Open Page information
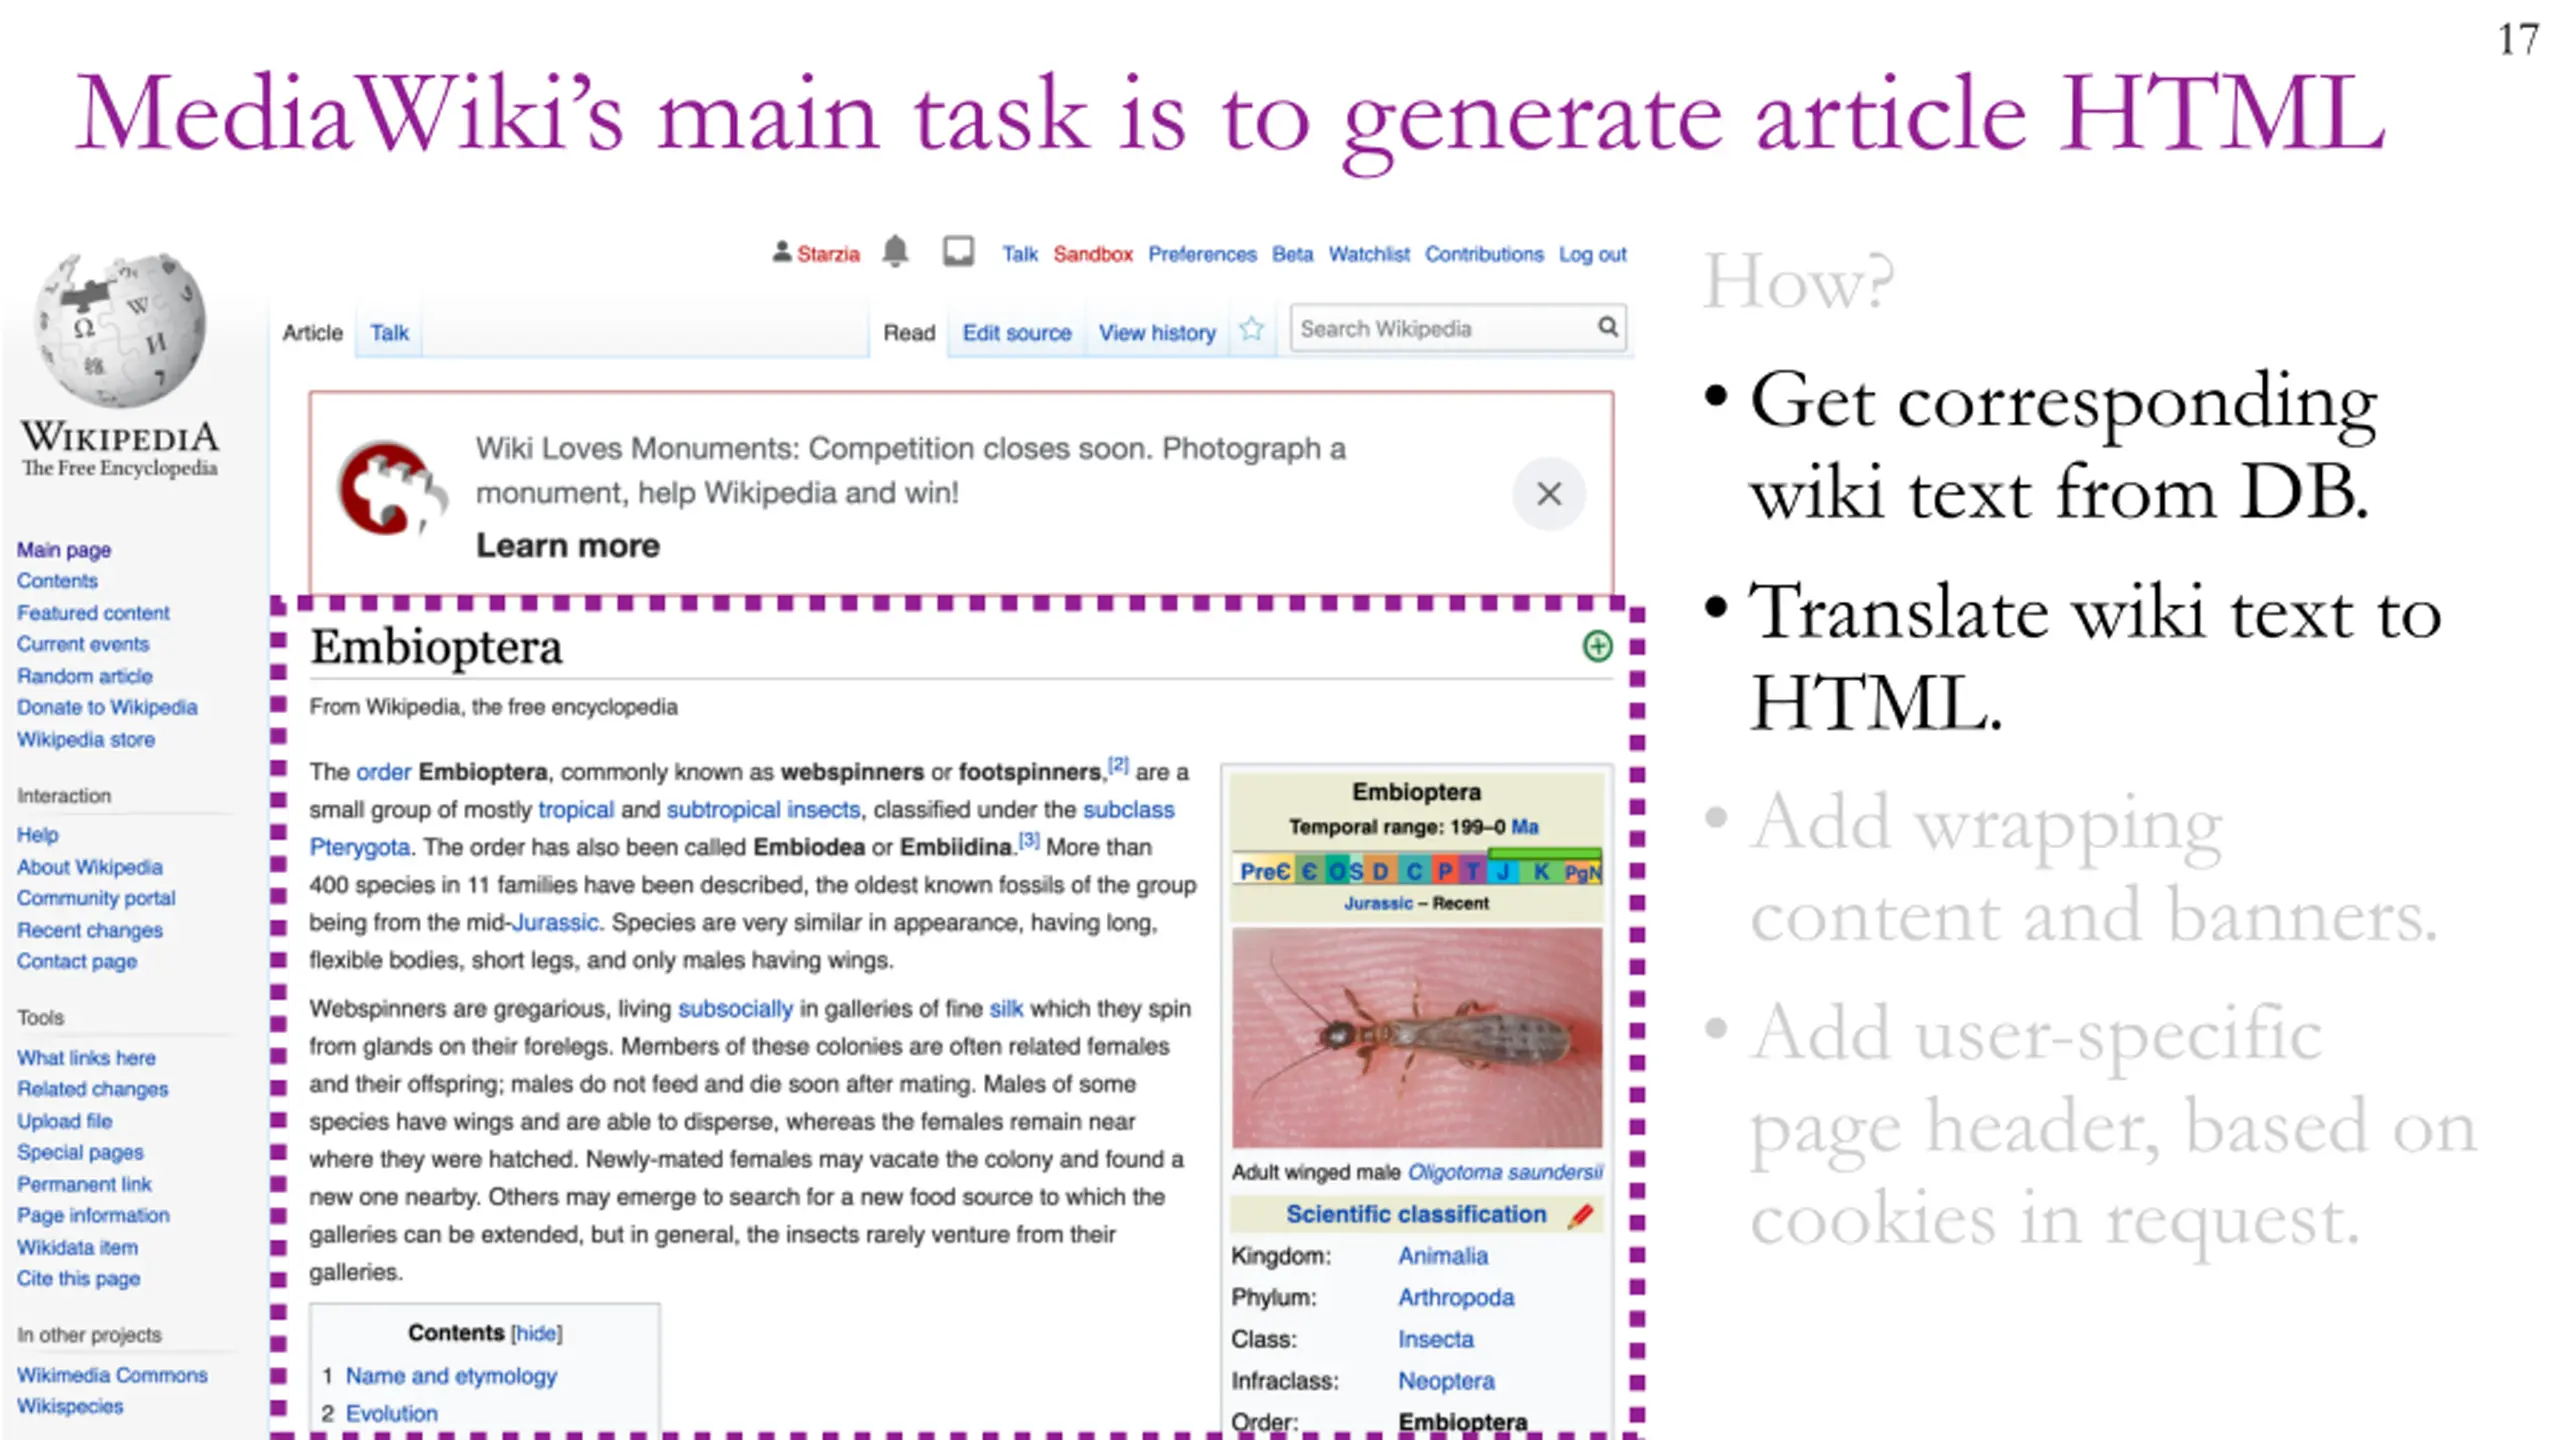Screen dimensions: 2560x1440 point(93,1215)
